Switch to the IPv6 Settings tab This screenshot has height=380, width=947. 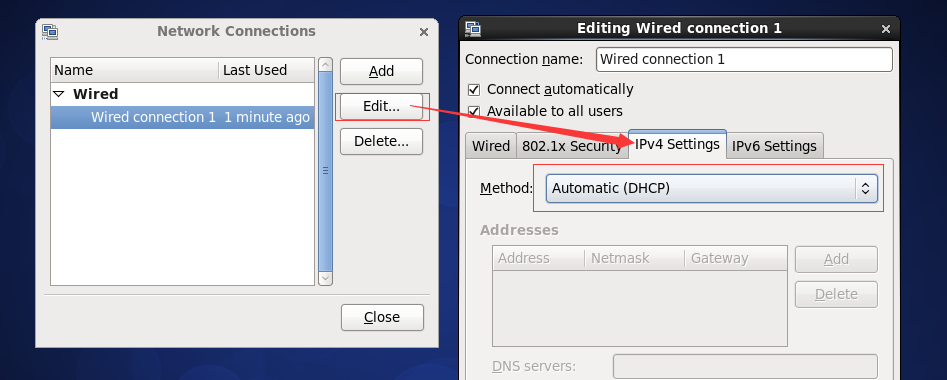click(774, 146)
